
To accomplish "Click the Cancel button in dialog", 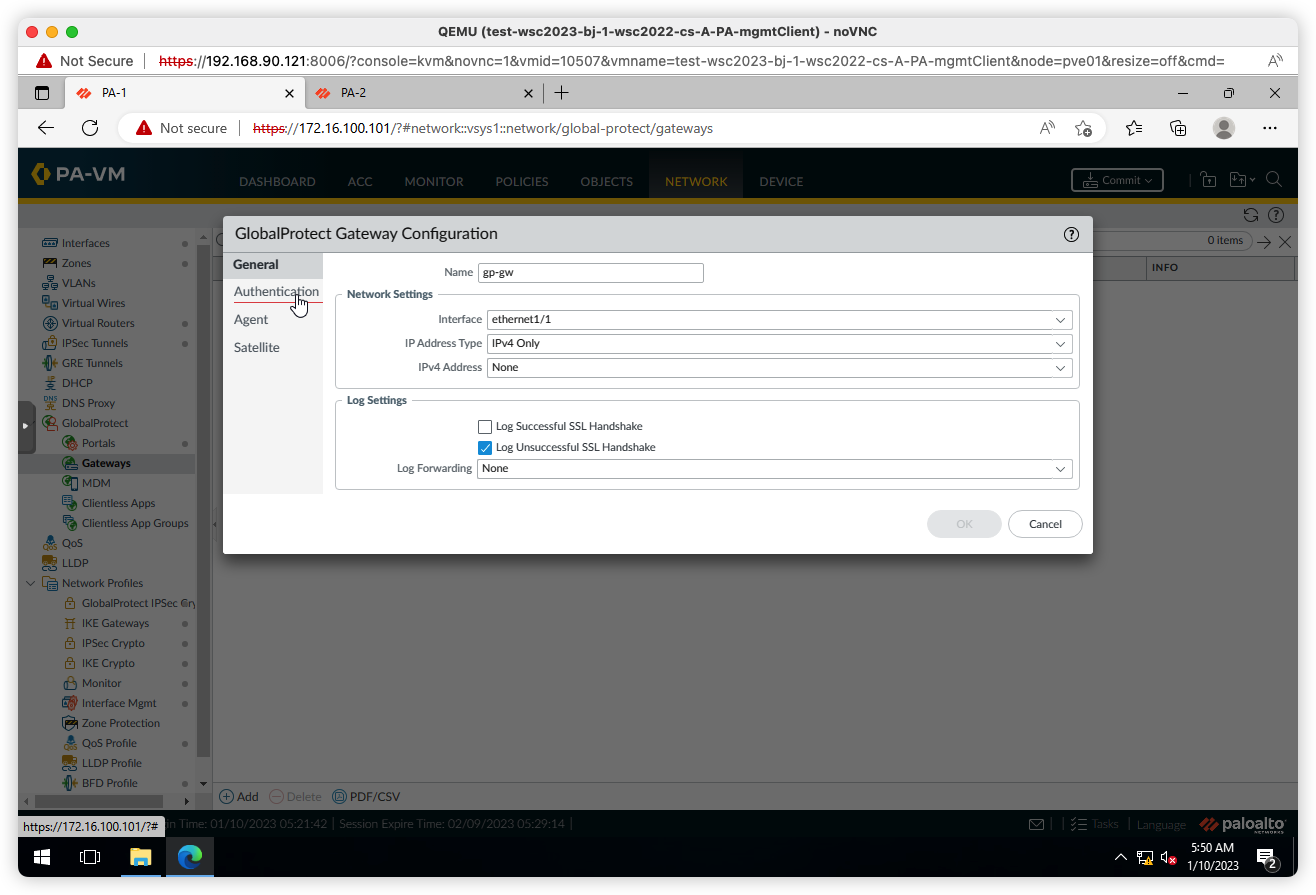I will tap(1045, 524).
